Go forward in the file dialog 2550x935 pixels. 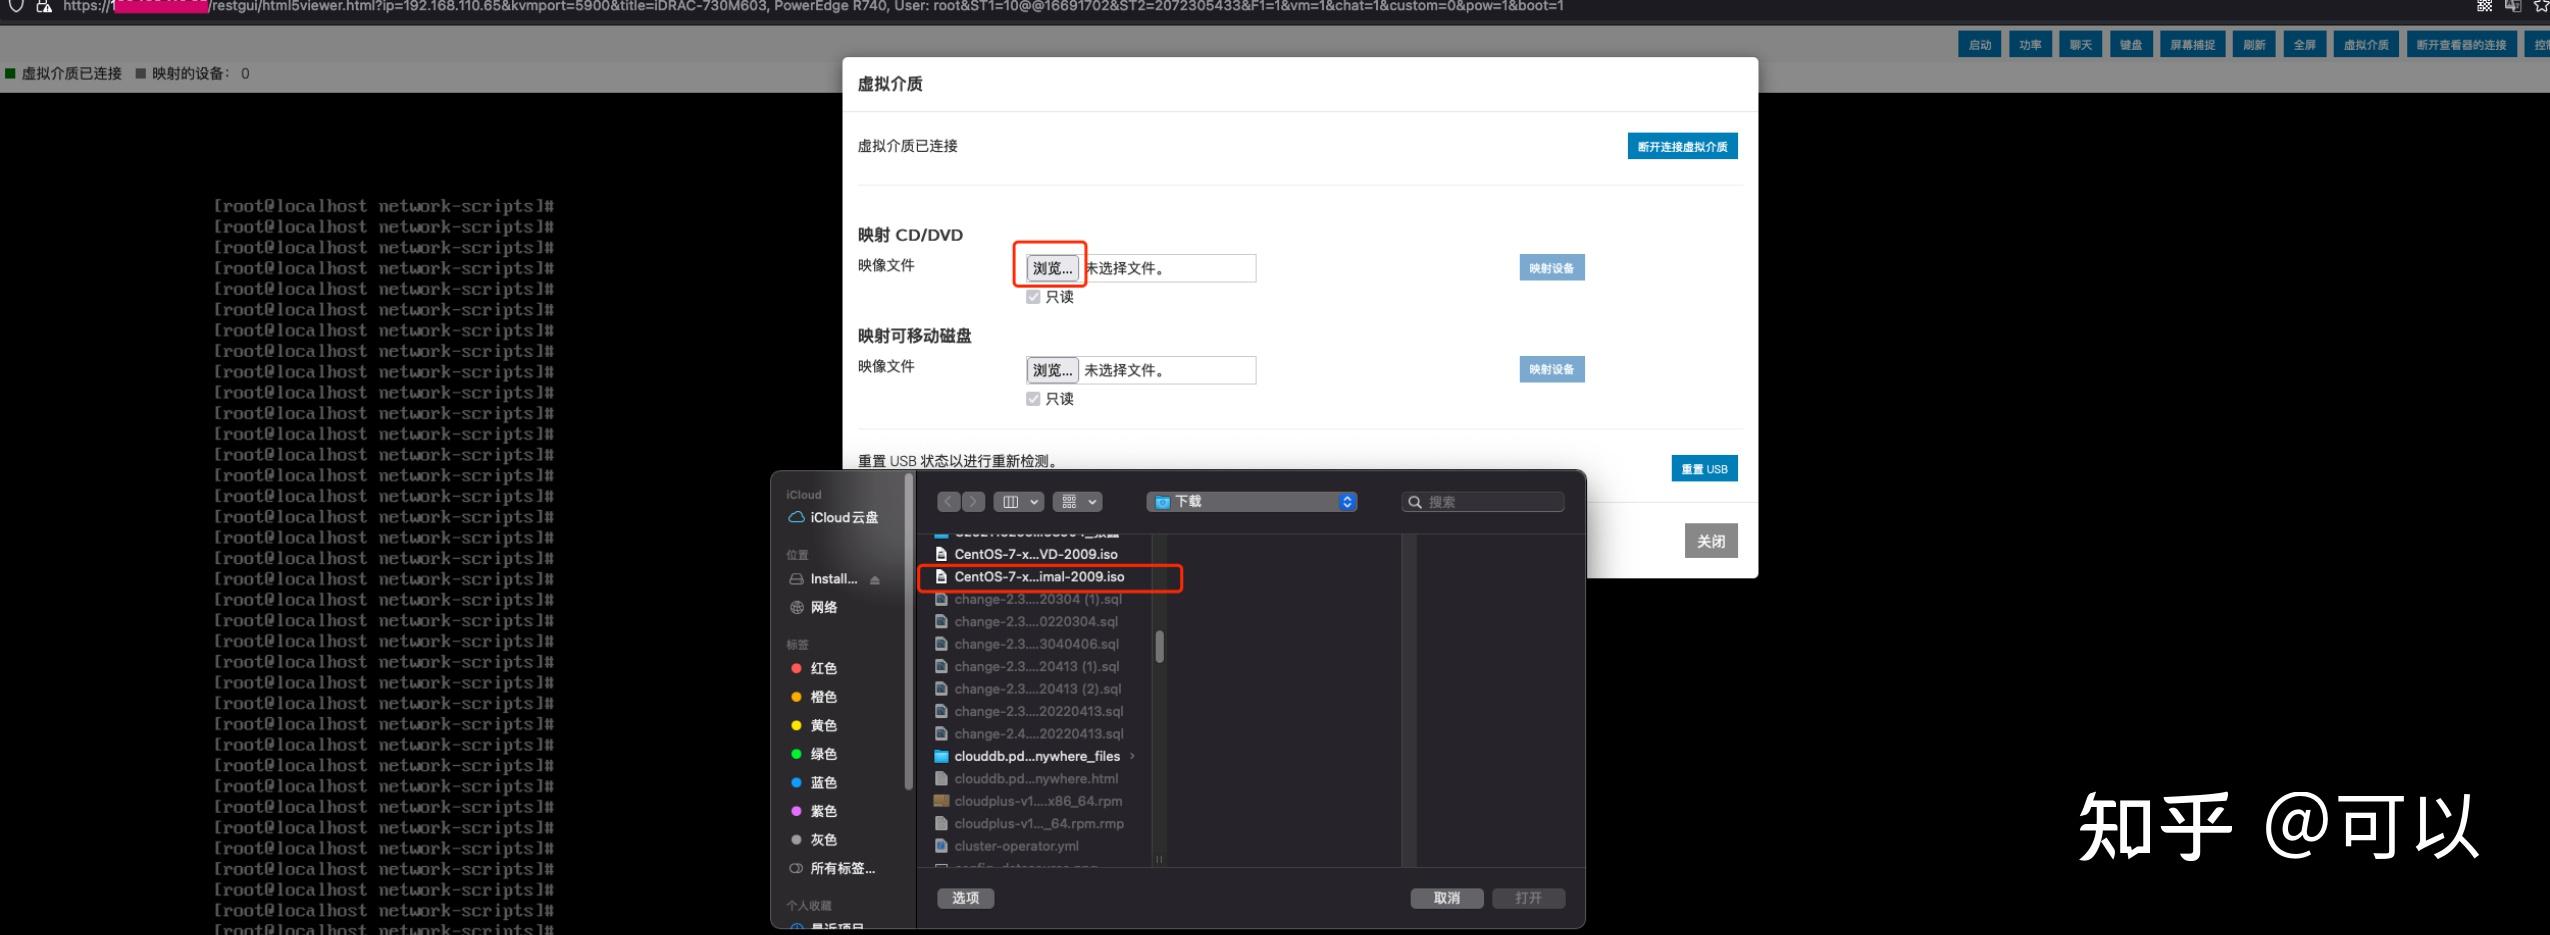point(973,501)
